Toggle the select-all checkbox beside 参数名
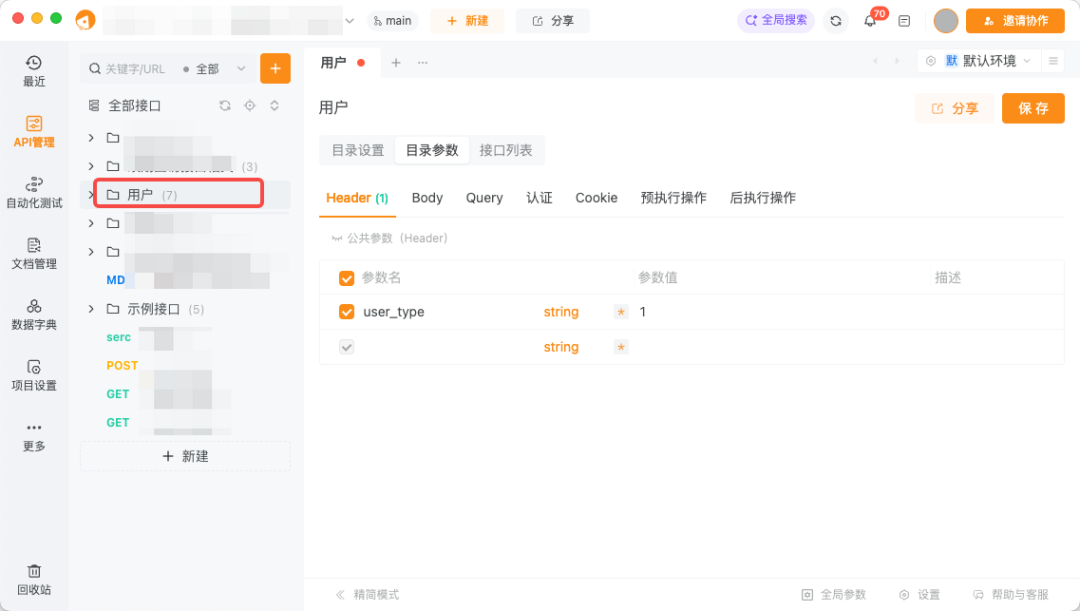The image size is (1080, 611). [347, 278]
